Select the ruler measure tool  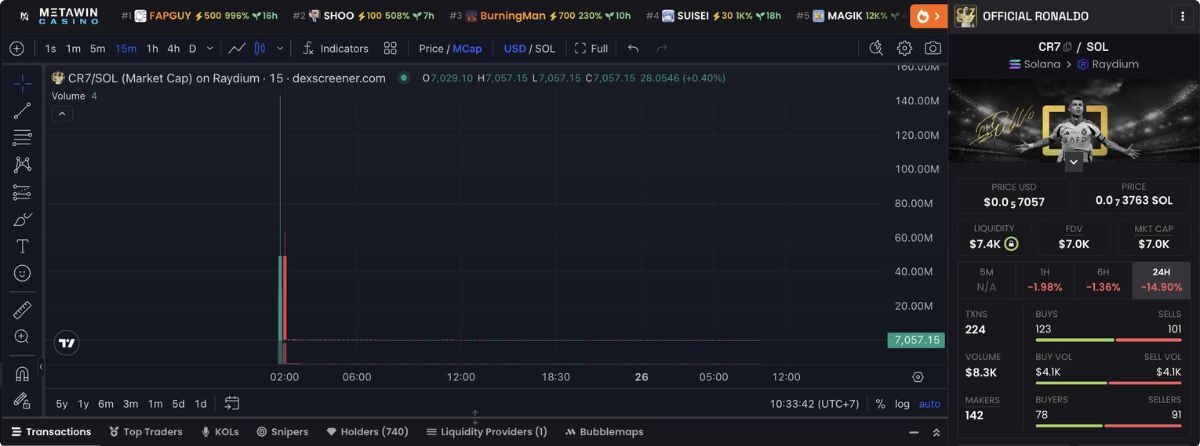pyautogui.click(x=22, y=310)
